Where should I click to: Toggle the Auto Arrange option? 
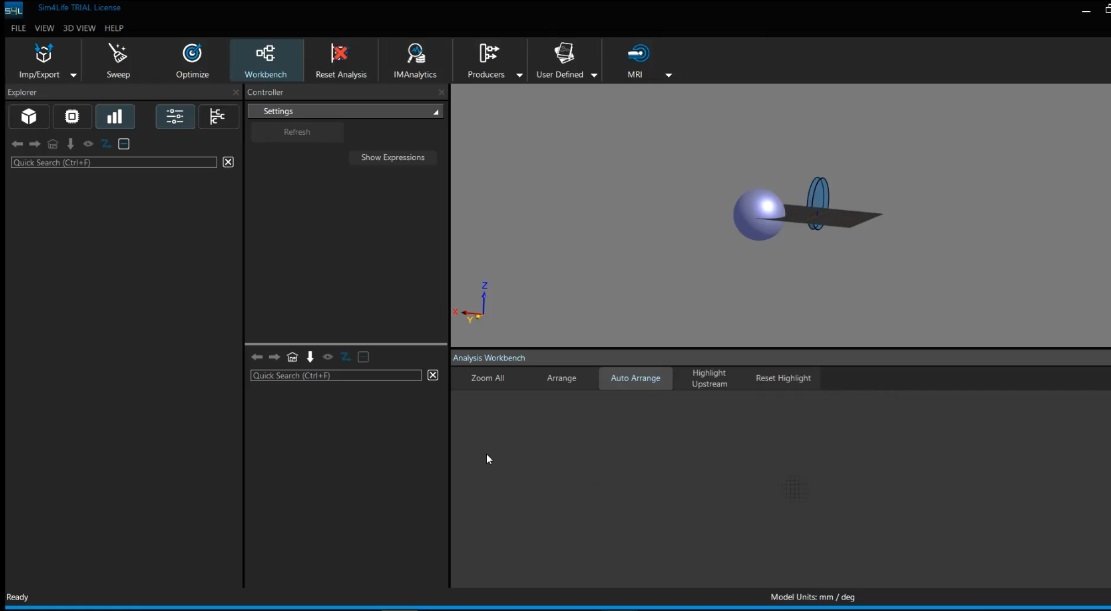(x=635, y=378)
